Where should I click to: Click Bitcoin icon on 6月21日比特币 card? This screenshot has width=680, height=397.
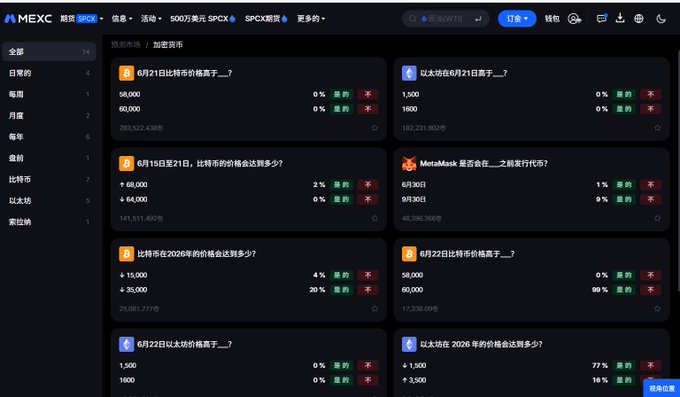coord(126,73)
